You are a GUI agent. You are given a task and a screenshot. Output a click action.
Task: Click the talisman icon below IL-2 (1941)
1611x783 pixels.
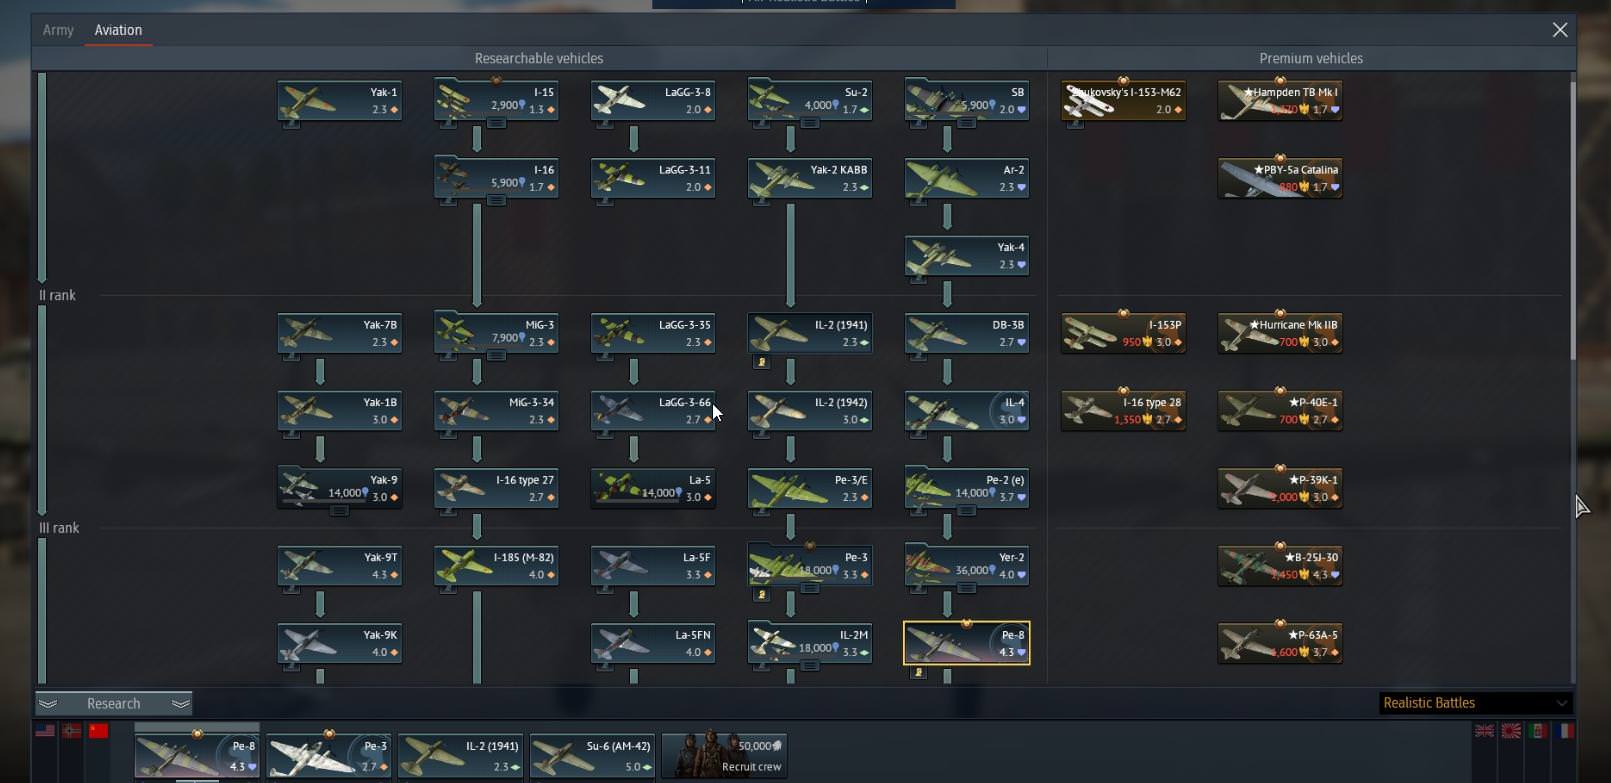tap(761, 362)
